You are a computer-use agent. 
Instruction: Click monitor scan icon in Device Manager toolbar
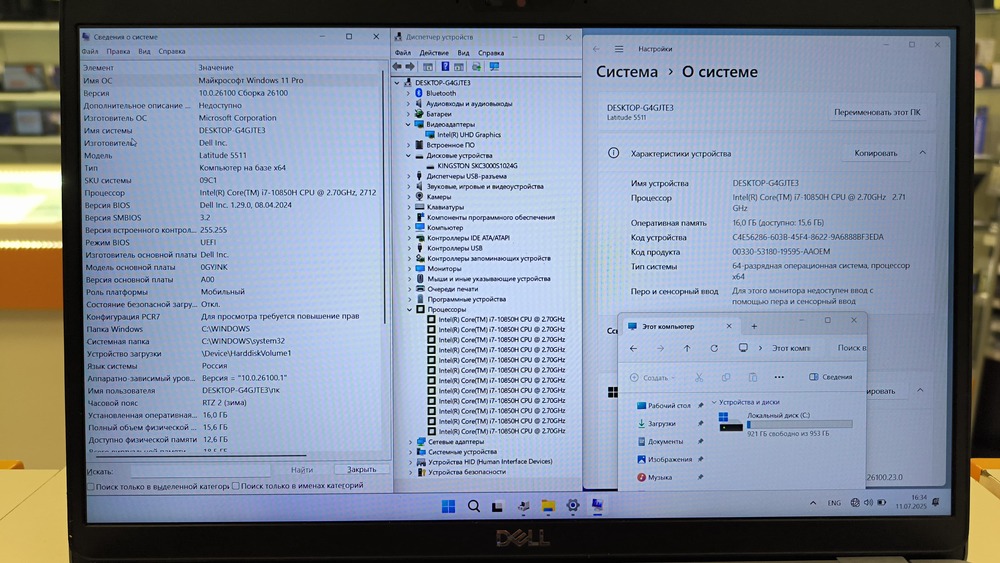pyautogui.click(x=494, y=66)
